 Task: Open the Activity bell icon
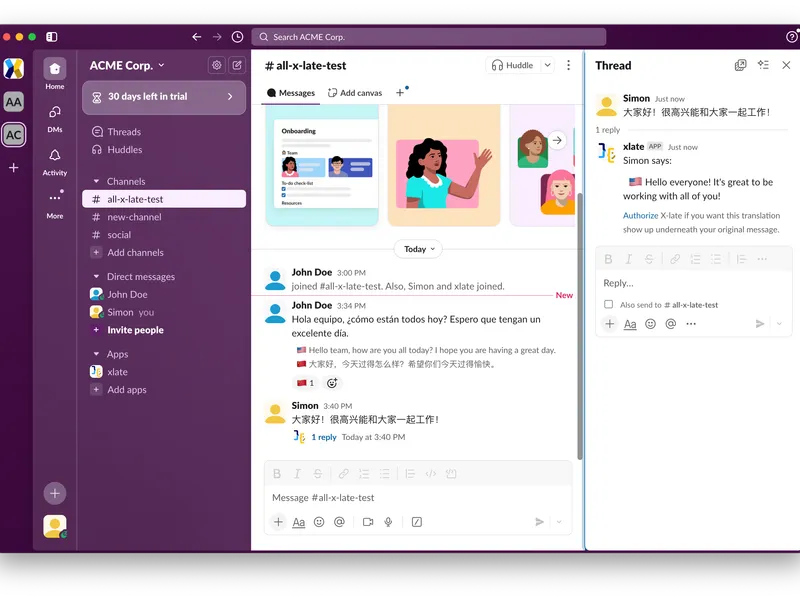point(55,155)
